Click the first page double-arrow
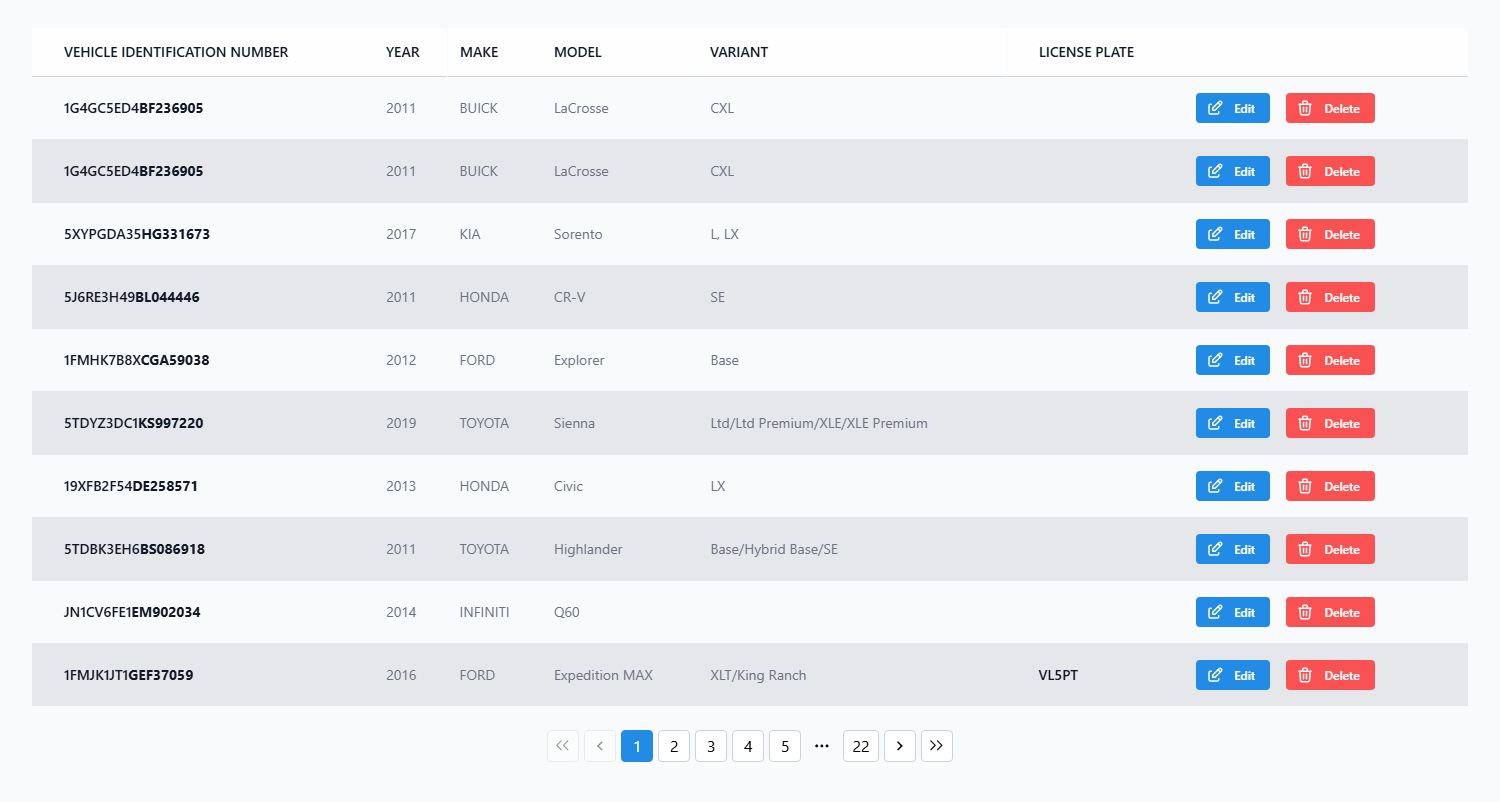This screenshot has width=1500, height=802. click(x=563, y=746)
